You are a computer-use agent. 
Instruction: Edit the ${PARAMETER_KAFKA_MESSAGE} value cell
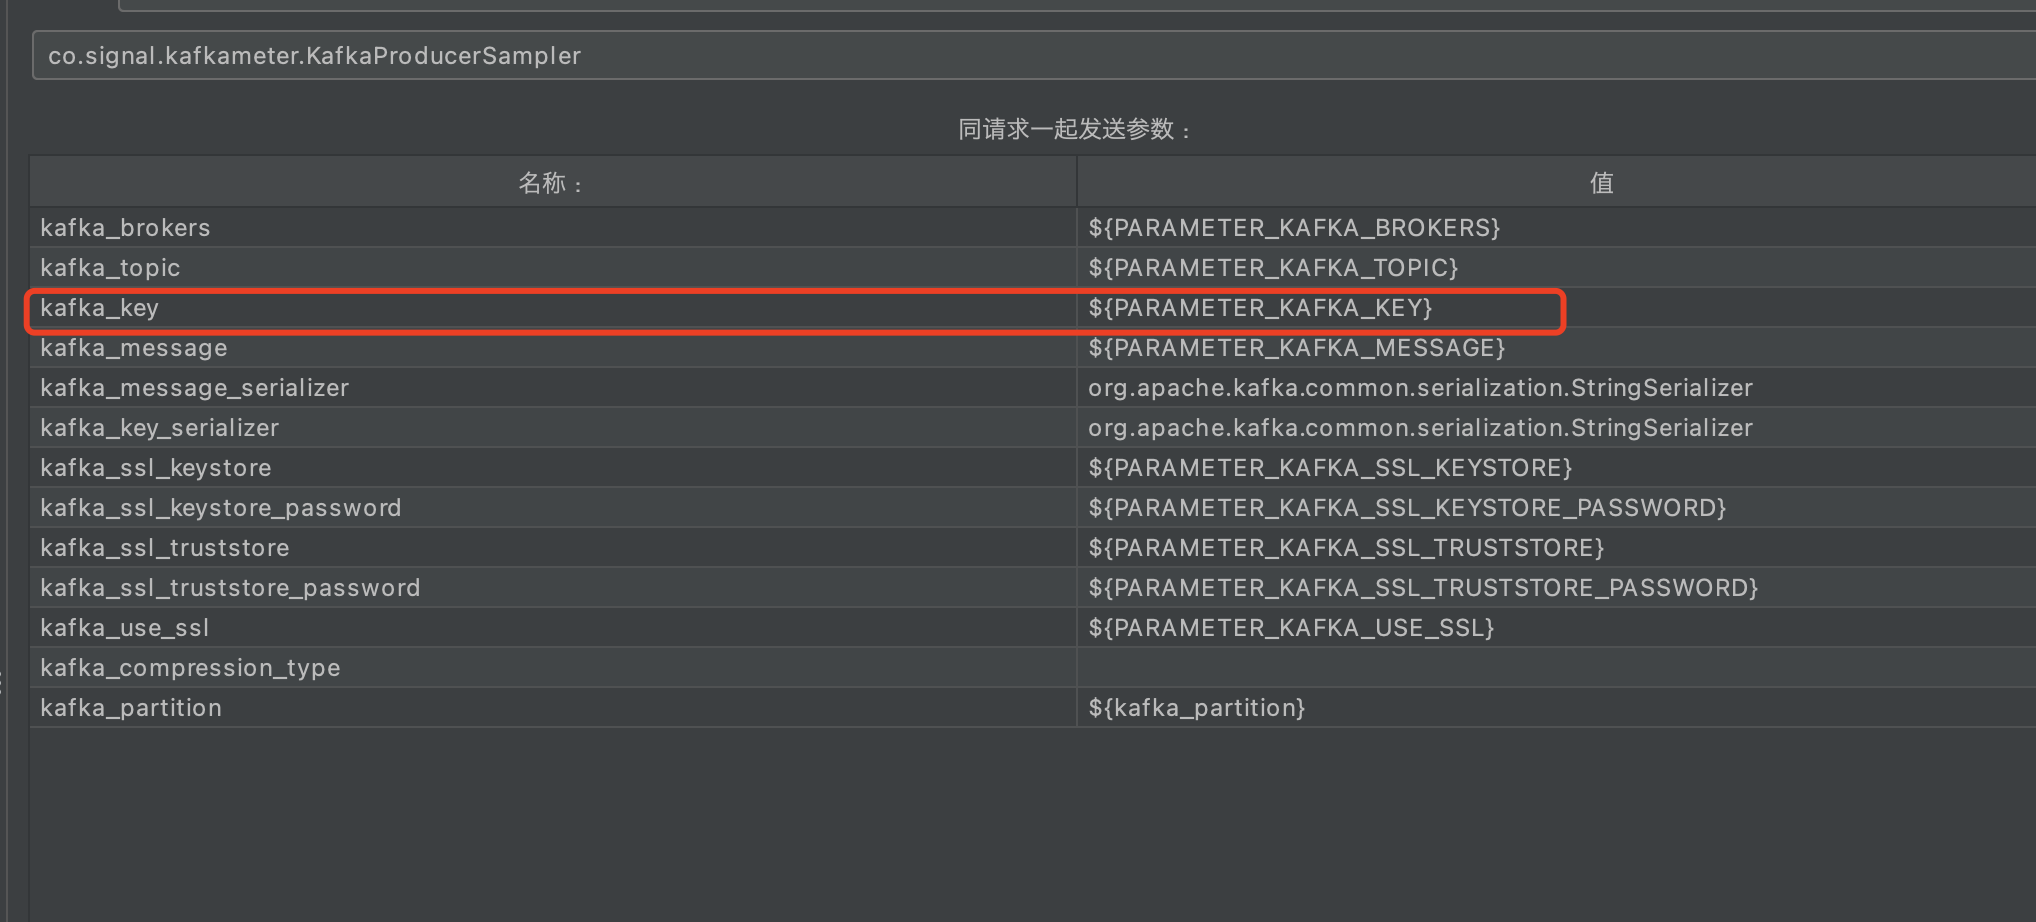(x=1556, y=348)
